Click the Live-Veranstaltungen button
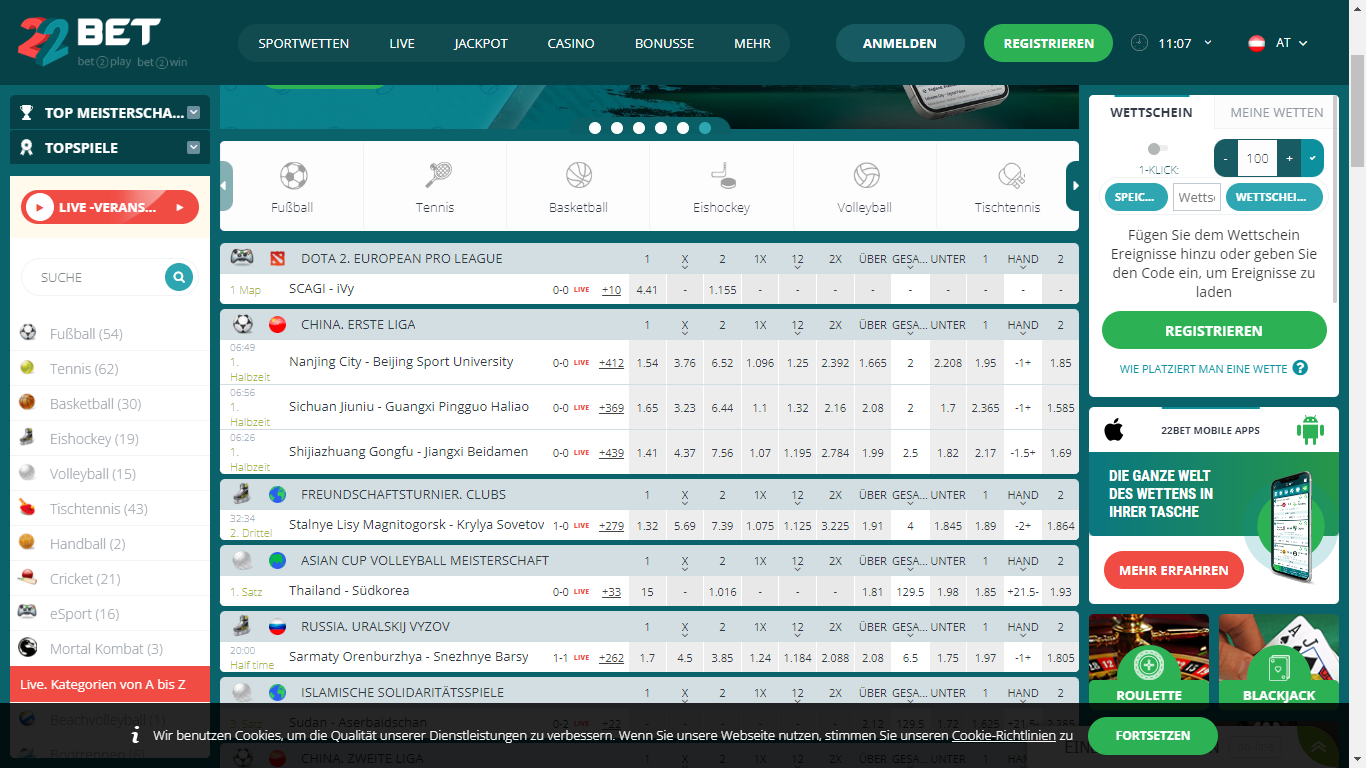Image resolution: width=1366 pixels, height=768 pixels. tap(110, 207)
